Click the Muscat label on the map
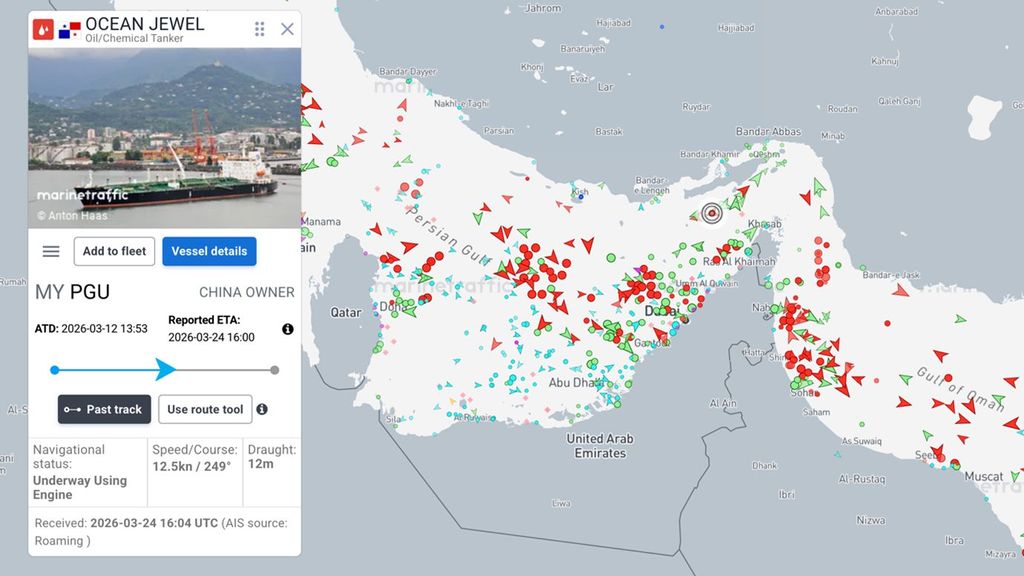Screen dimensions: 1024x576 [x=981, y=476]
